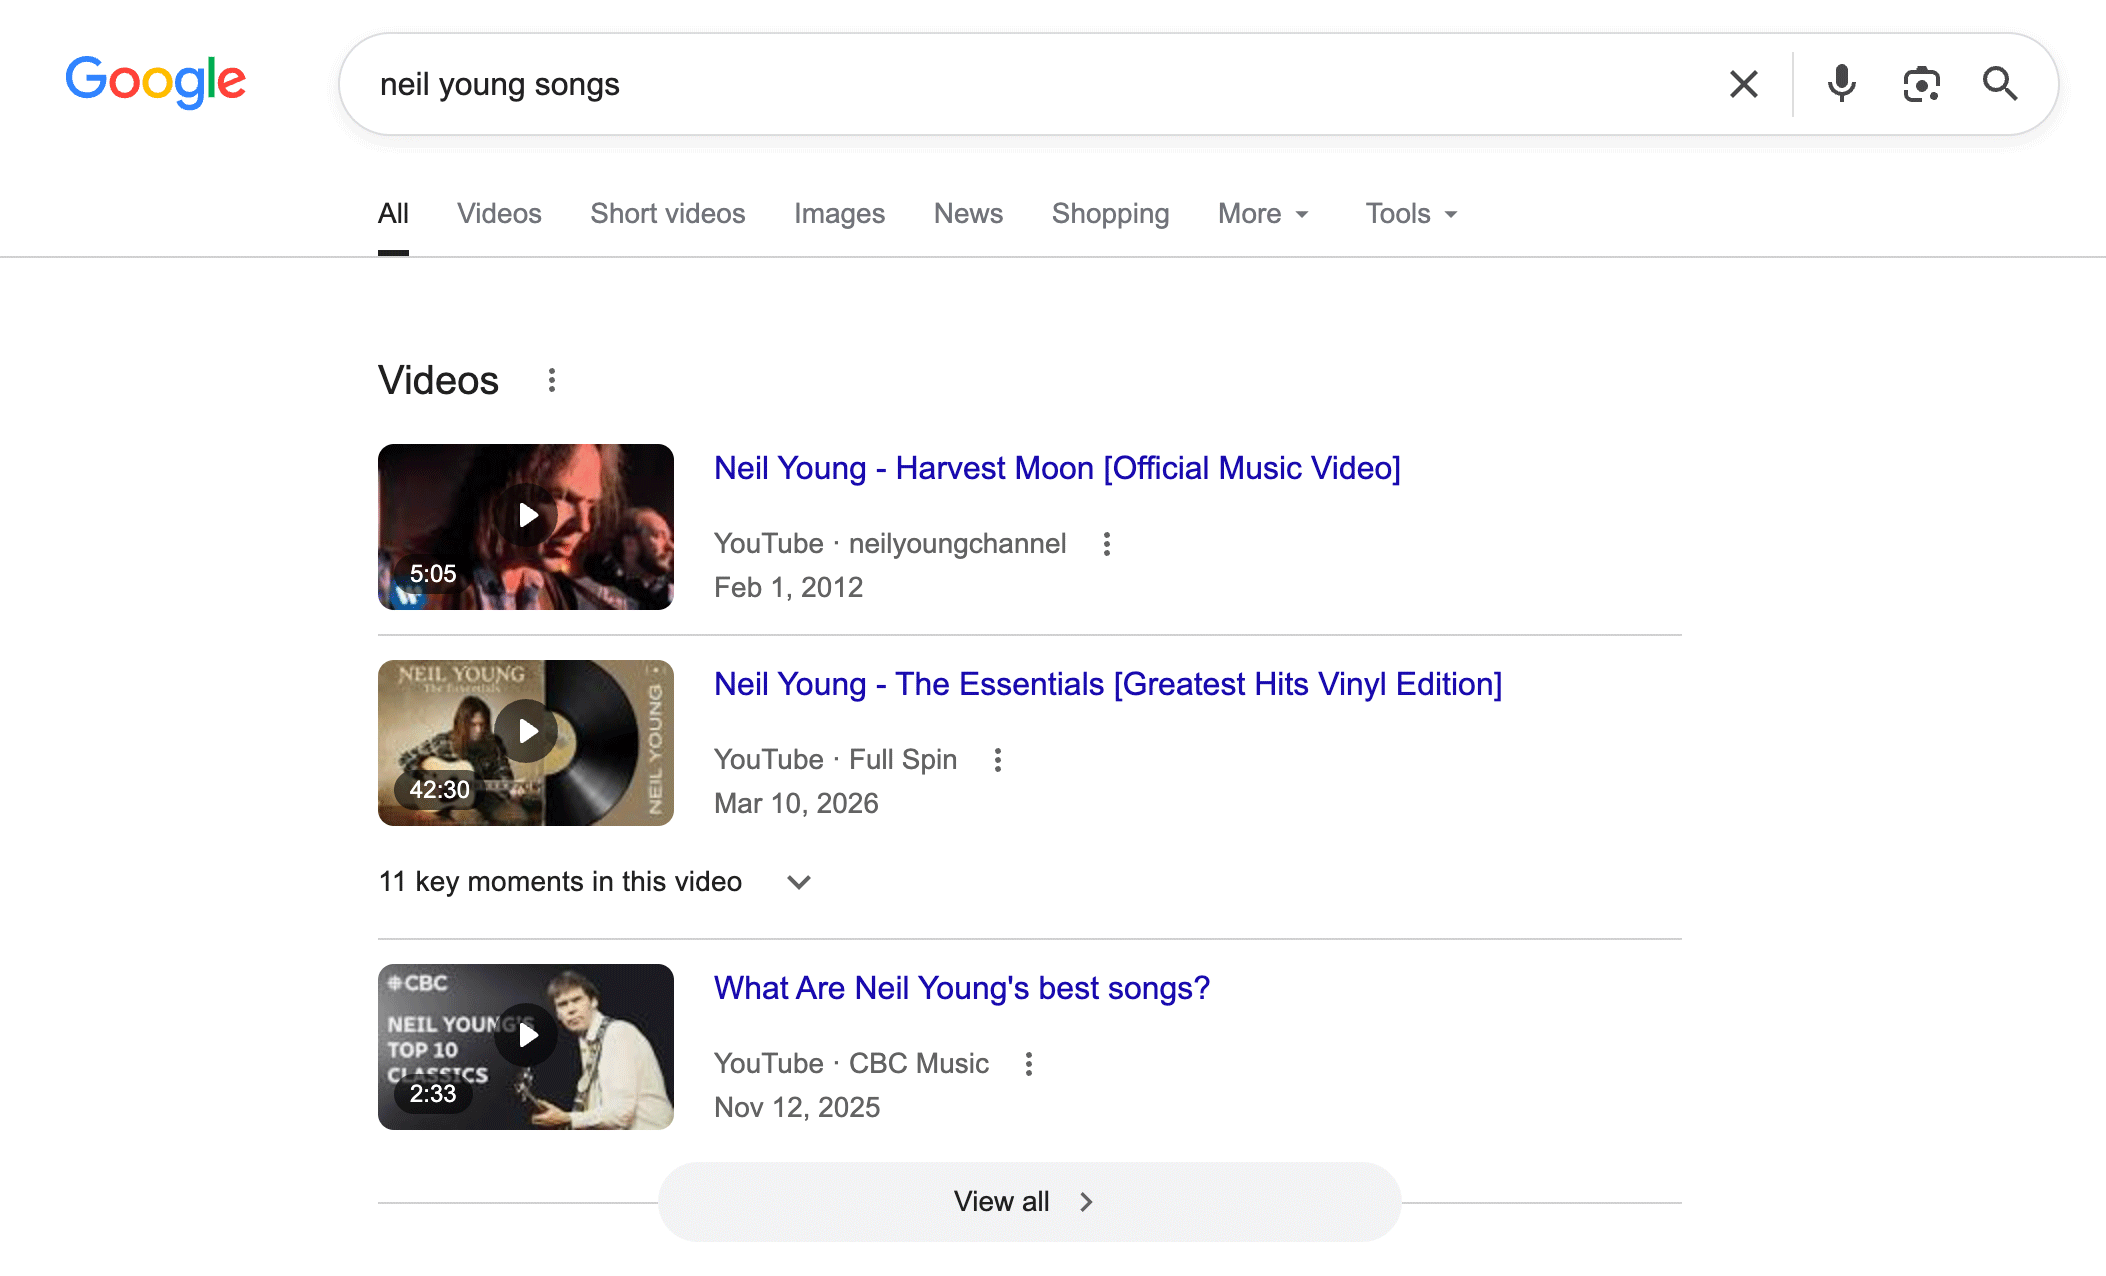Switch to the Images tab
The height and width of the screenshot is (1276, 2106).
[x=839, y=214]
